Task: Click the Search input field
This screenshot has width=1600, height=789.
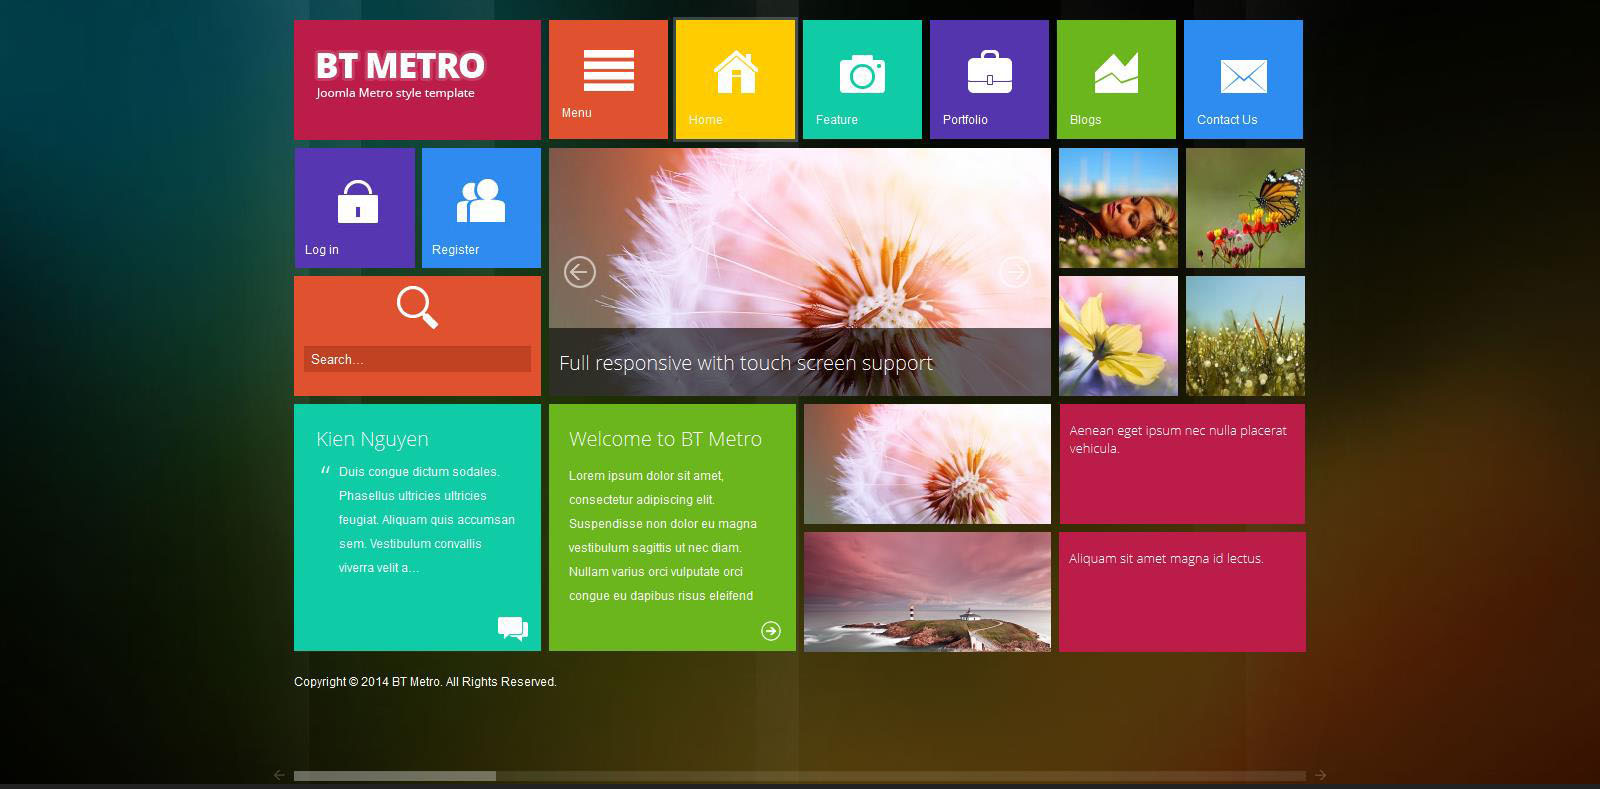Action: click(417, 359)
